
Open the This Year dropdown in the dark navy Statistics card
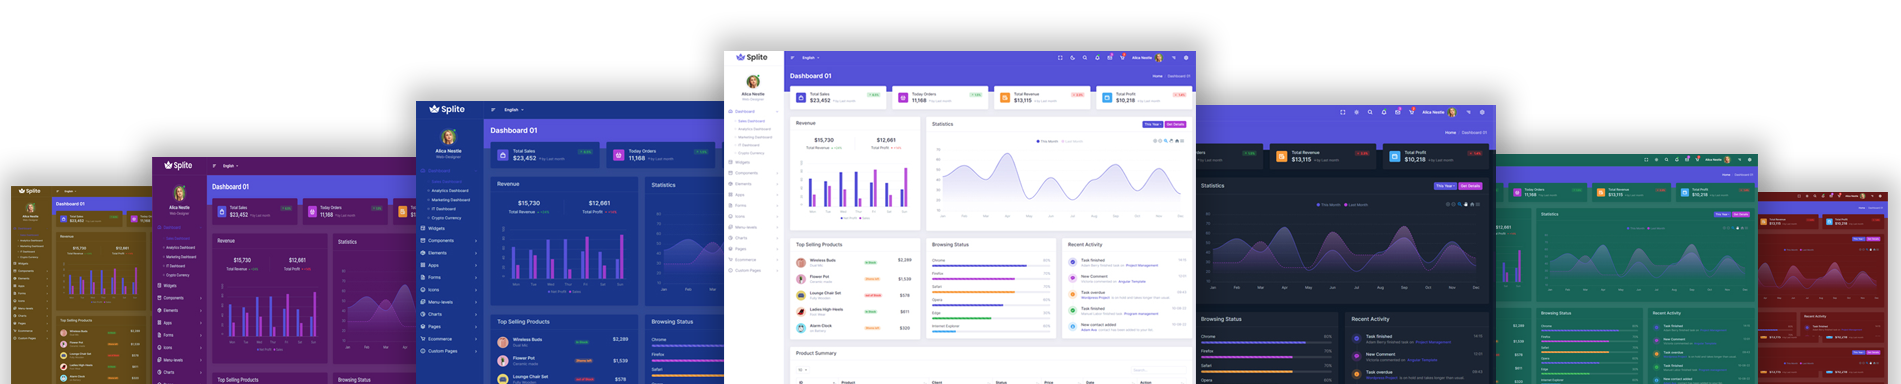click(1446, 186)
